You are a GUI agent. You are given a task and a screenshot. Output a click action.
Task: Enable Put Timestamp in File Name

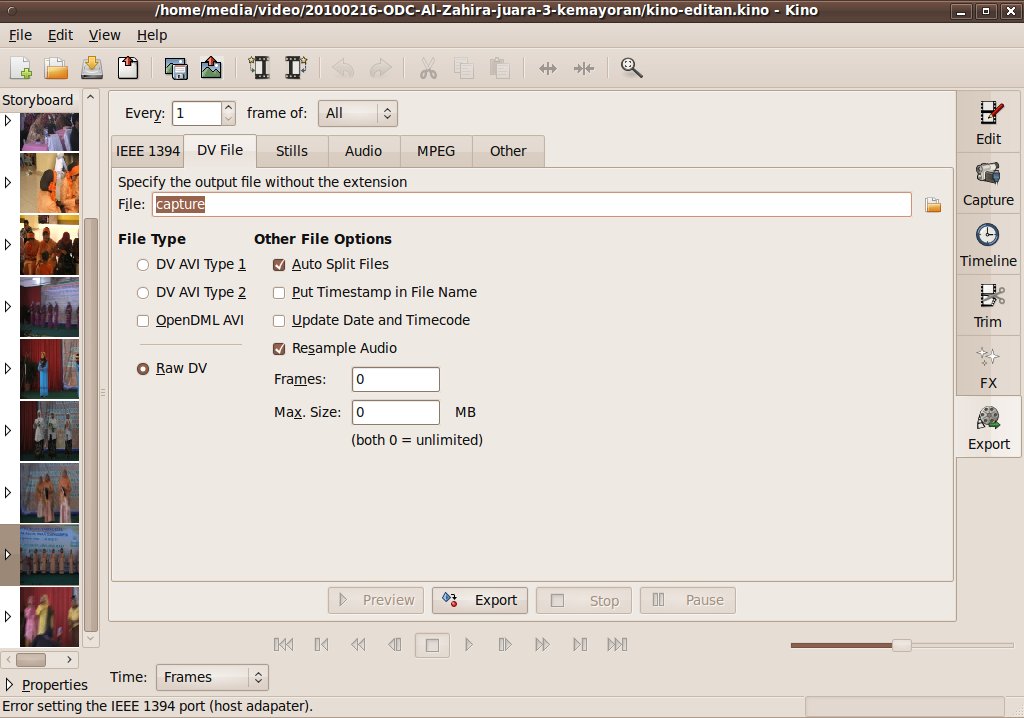(x=280, y=293)
